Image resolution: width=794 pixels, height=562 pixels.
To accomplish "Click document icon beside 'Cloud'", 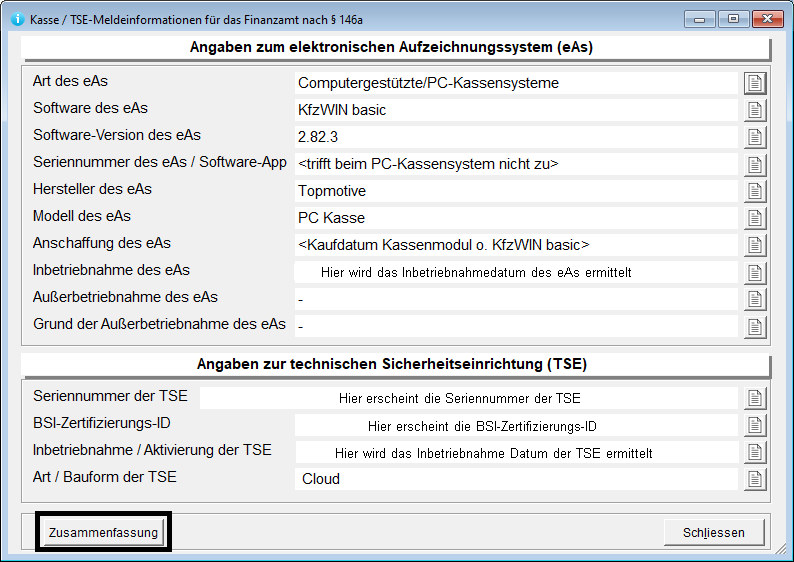I will click(755, 479).
